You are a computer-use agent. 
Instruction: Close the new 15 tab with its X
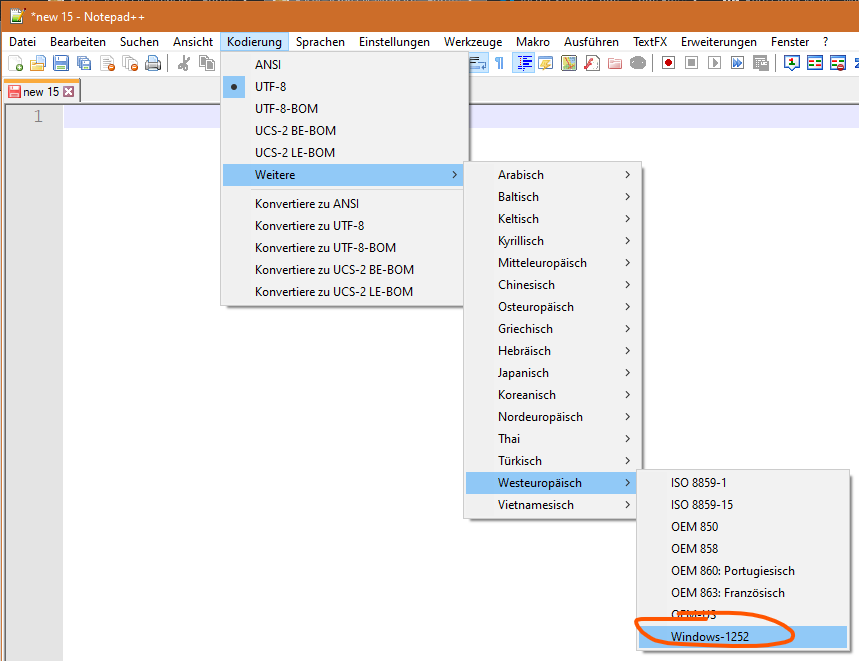click(x=68, y=91)
